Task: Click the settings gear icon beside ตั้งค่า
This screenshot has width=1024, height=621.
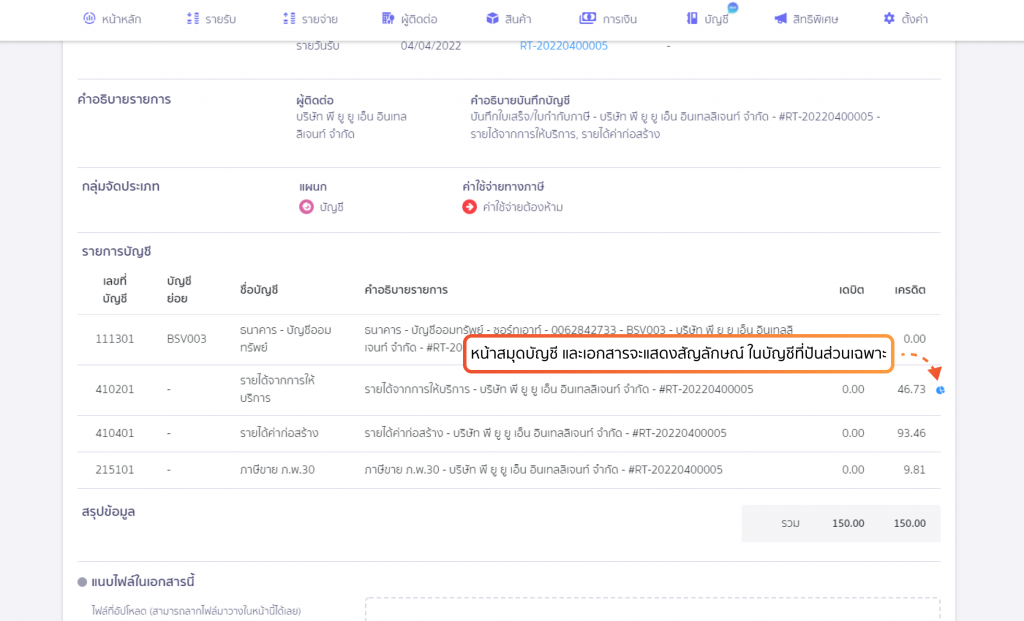Action: click(889, 18)
